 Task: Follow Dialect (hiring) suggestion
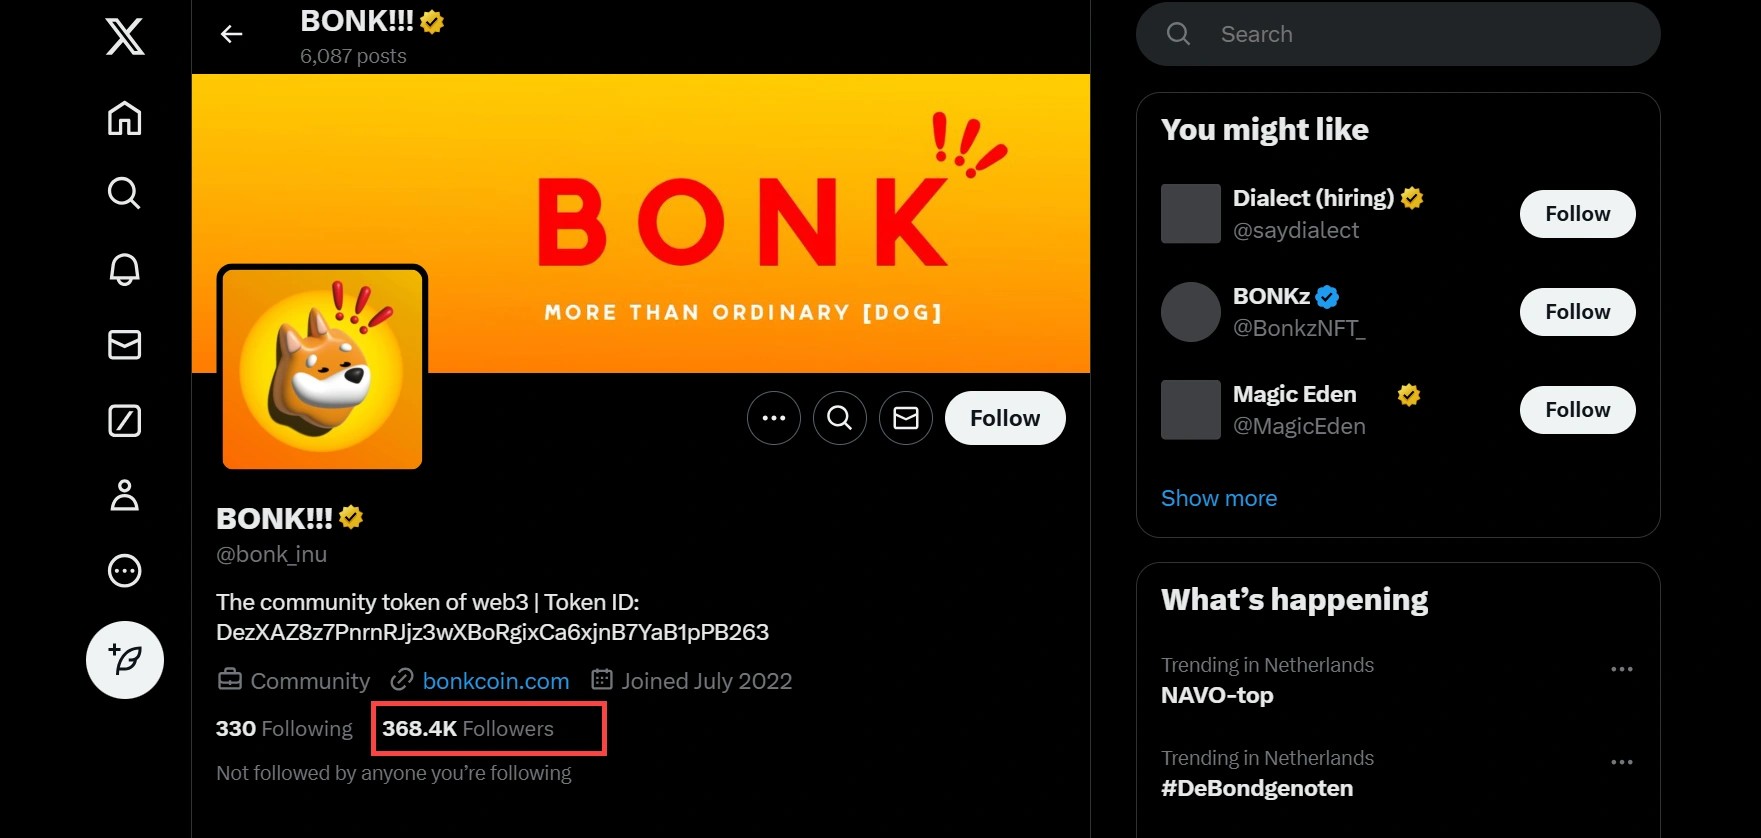pyautogui.click(x=1577, y=214)
